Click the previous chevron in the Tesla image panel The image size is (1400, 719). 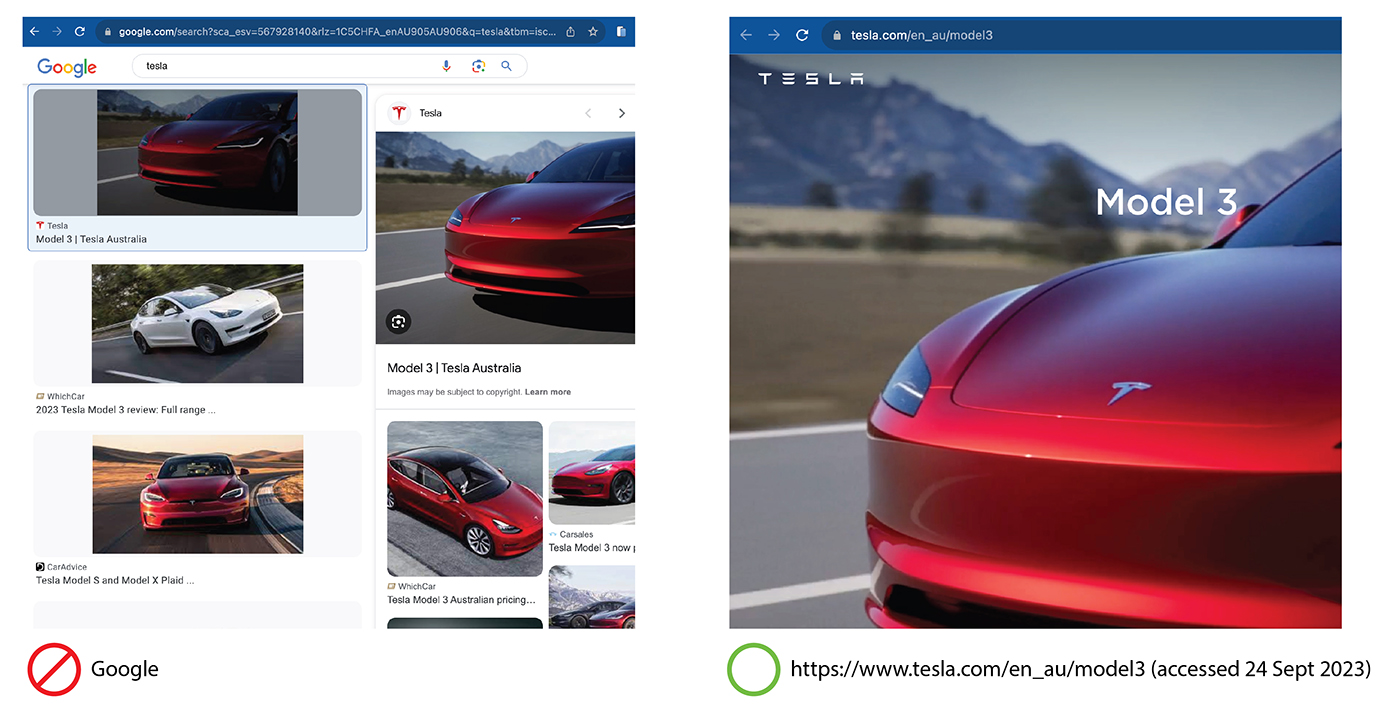point(588,113)
